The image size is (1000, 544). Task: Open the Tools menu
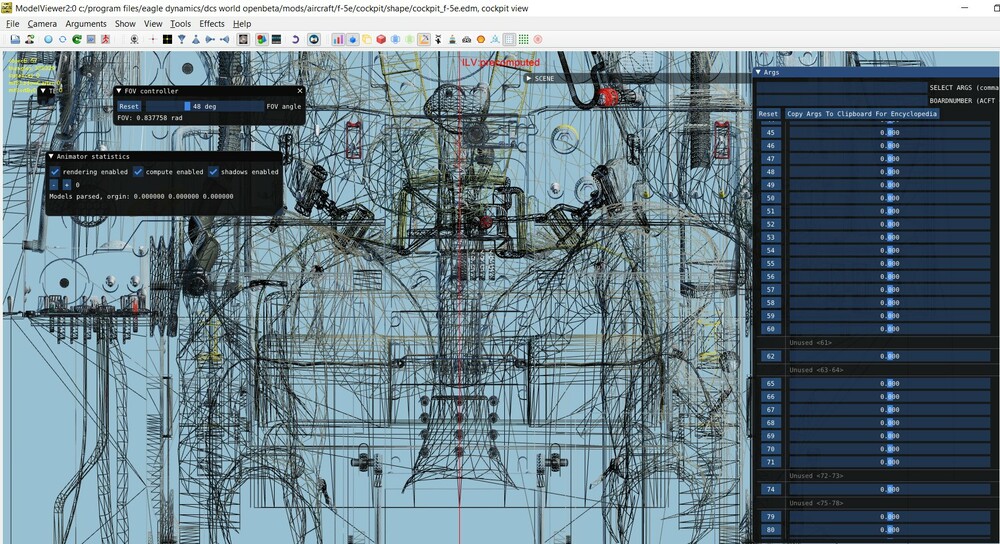(x=180, y=24)
